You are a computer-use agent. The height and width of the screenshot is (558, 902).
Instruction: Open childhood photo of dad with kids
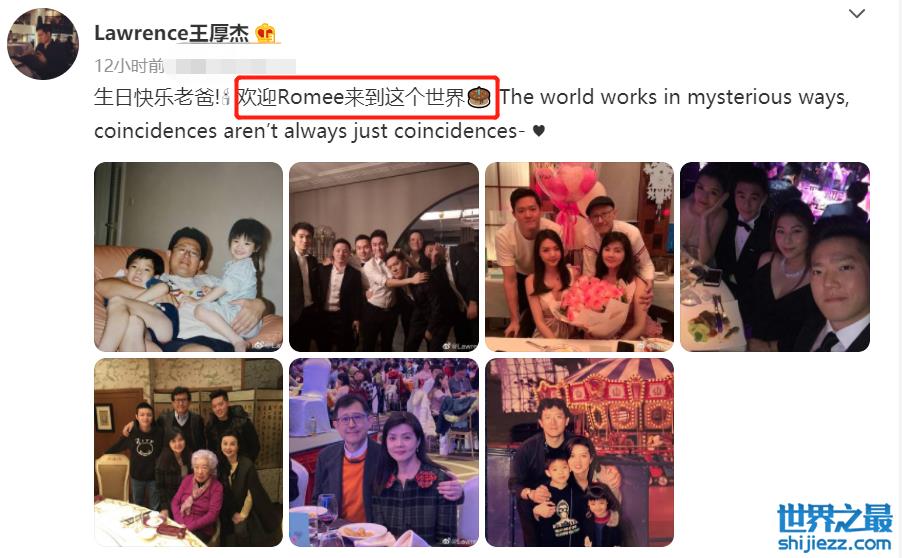(x=188, y=257)
